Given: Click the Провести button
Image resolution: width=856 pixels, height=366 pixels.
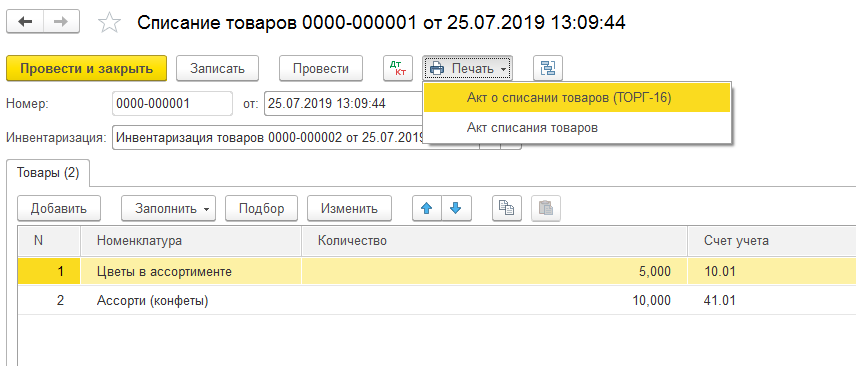Looking at the screenshot, I should click(321, 69).
